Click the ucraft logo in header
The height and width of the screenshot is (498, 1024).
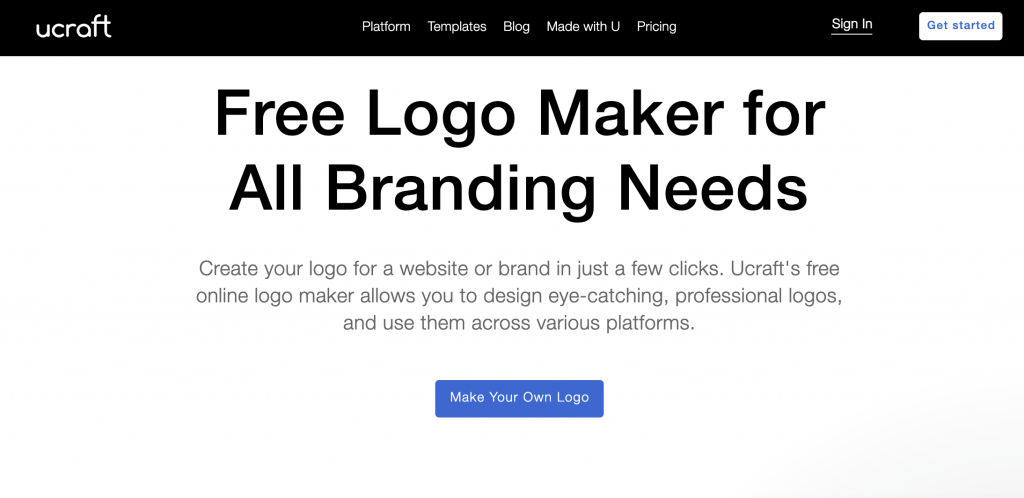click(x=74, y=27)
